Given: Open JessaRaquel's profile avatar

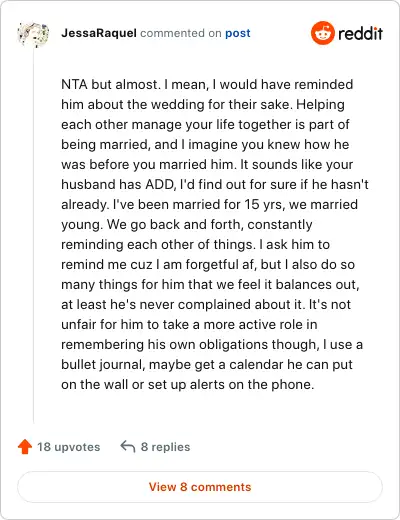Looking at the screenshot, I should tap(33, 34).
